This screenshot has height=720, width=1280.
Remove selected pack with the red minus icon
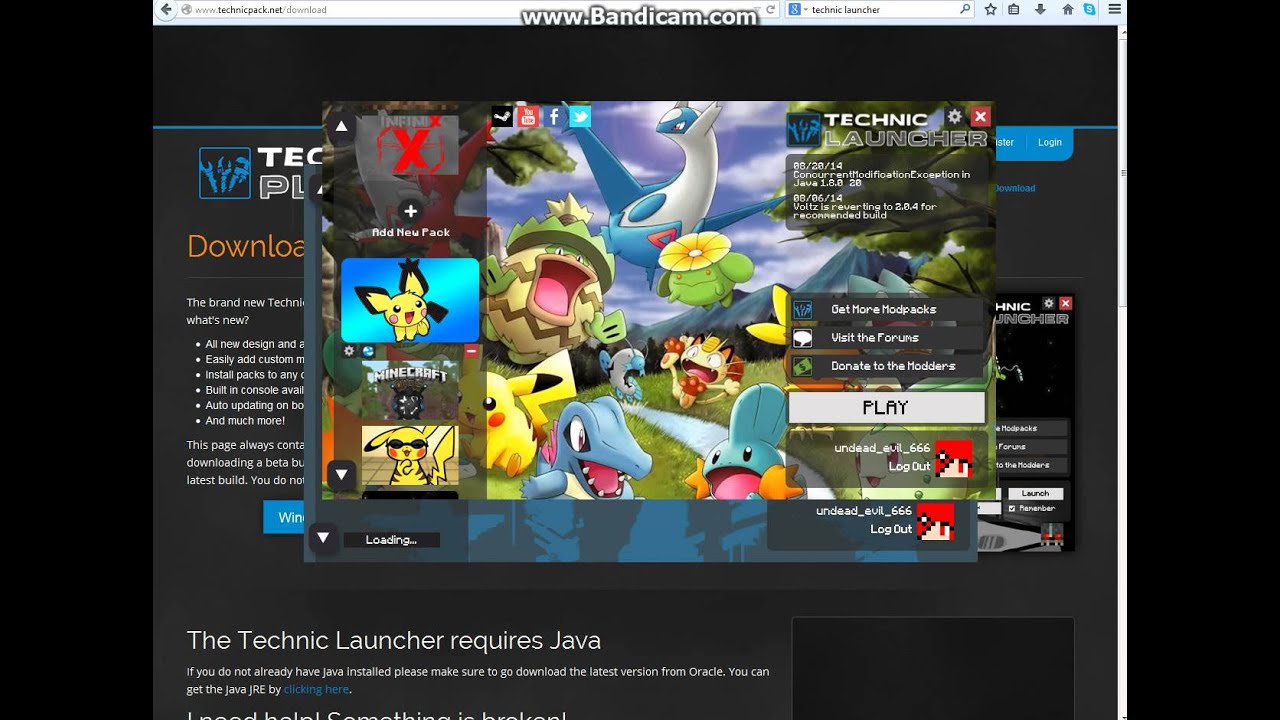[x=472, y=351]
